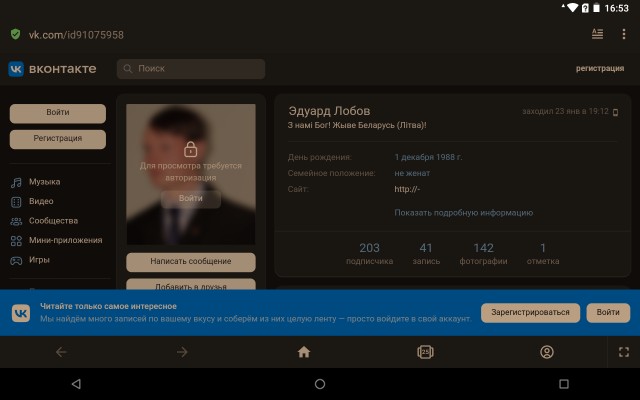The image size is (640, 400).
Task: Toggle fullscreen mode icon
Action: 624,352
